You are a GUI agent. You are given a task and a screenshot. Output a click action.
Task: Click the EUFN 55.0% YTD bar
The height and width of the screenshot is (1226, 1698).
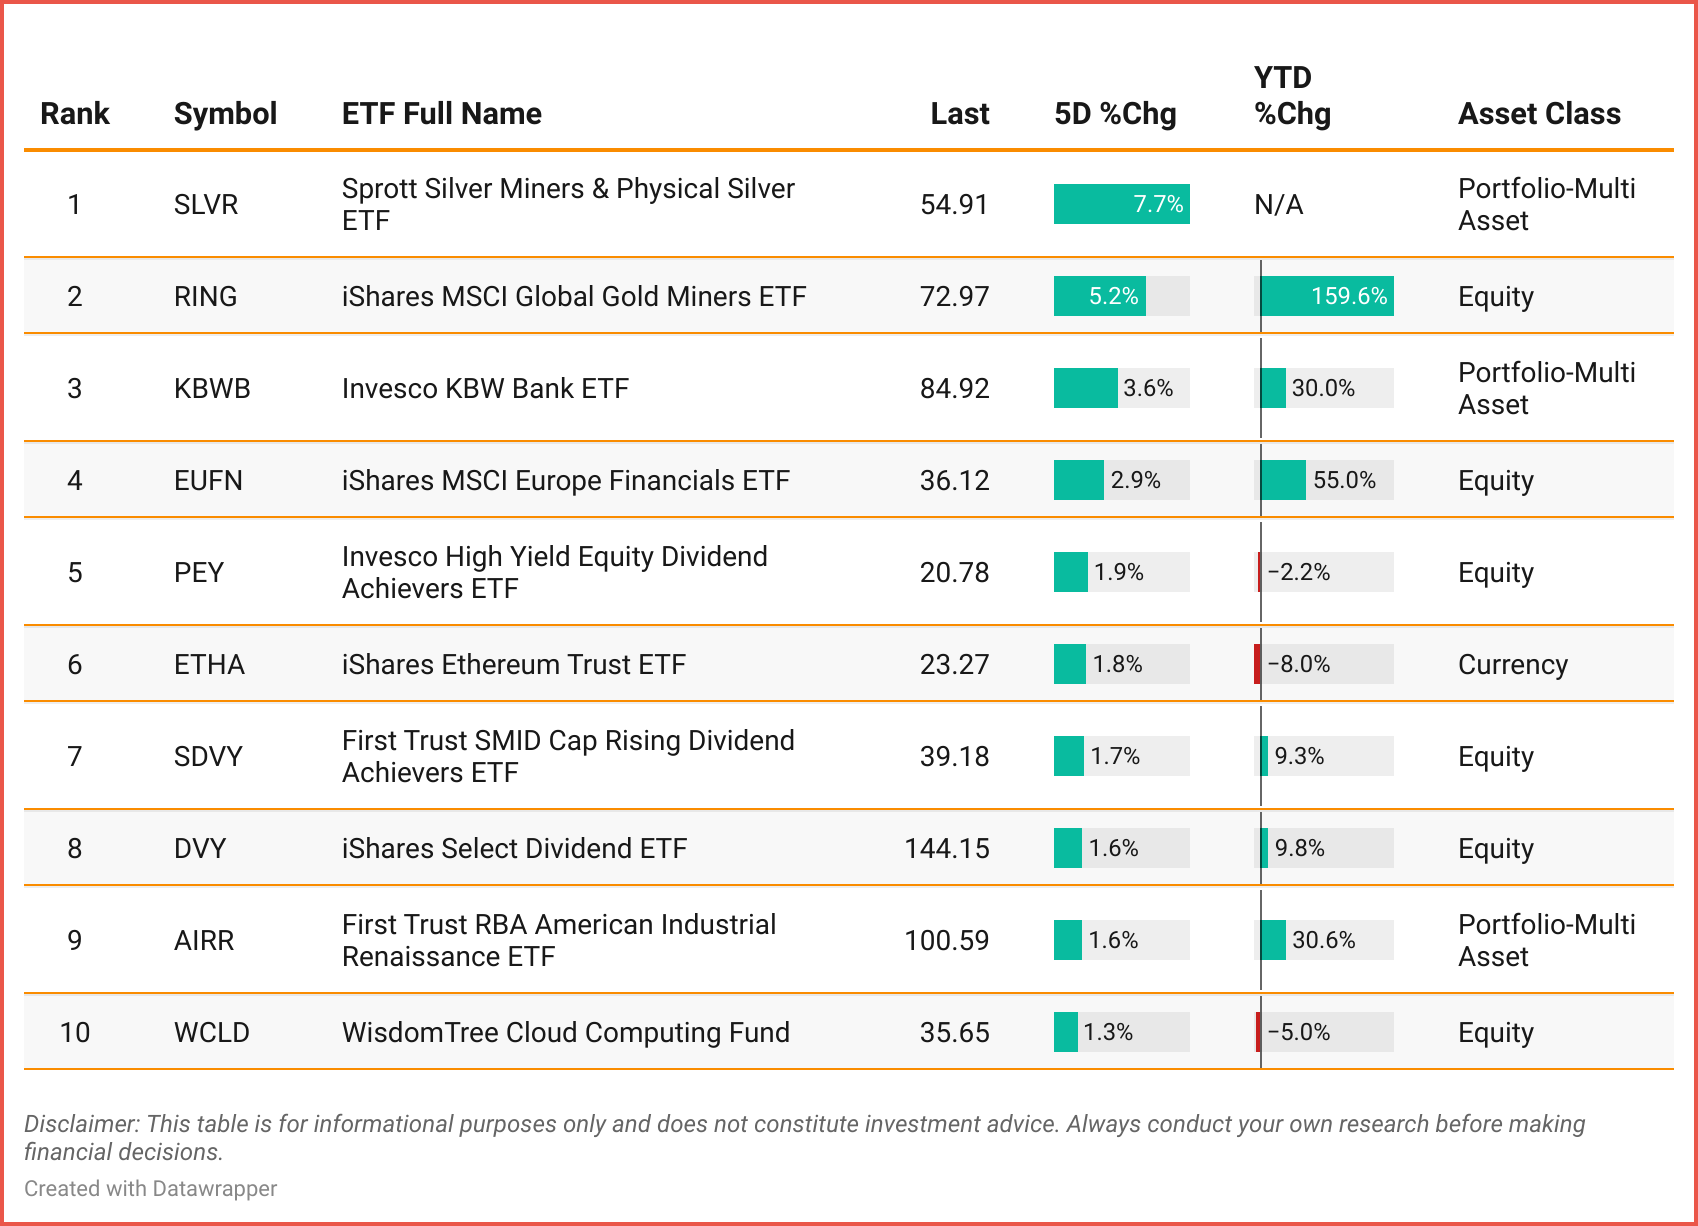point(1284,480)
